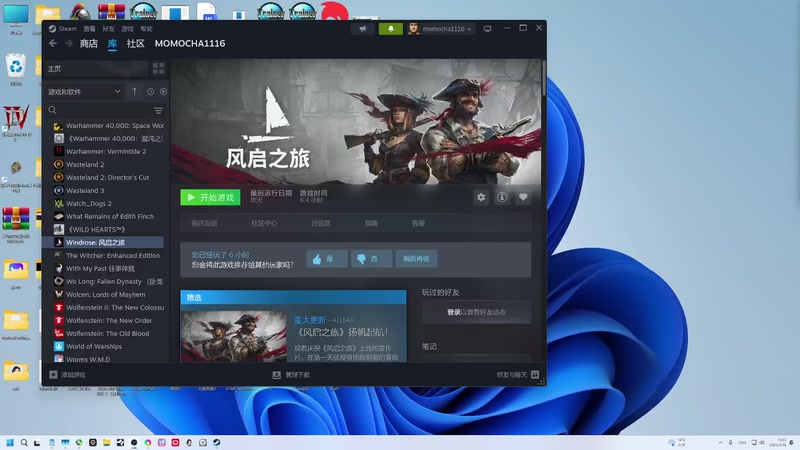
Task: Open the 社区中心 game link
Action: (x=264, y=223)
